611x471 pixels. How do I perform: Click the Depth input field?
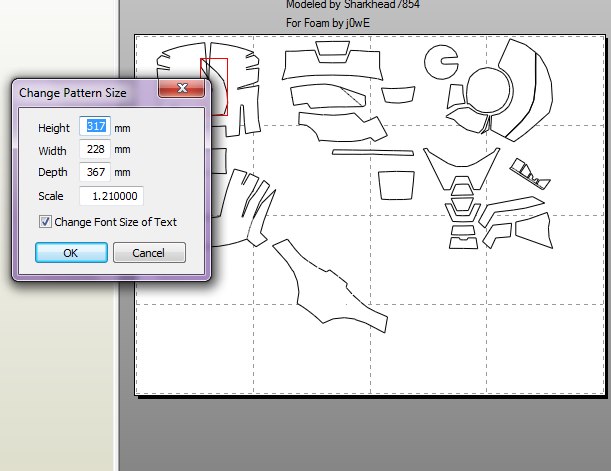(95, 172)
